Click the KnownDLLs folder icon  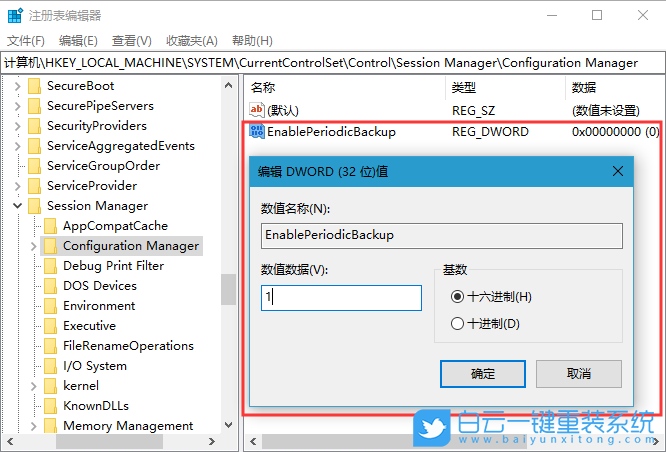[x=51, y=405]
